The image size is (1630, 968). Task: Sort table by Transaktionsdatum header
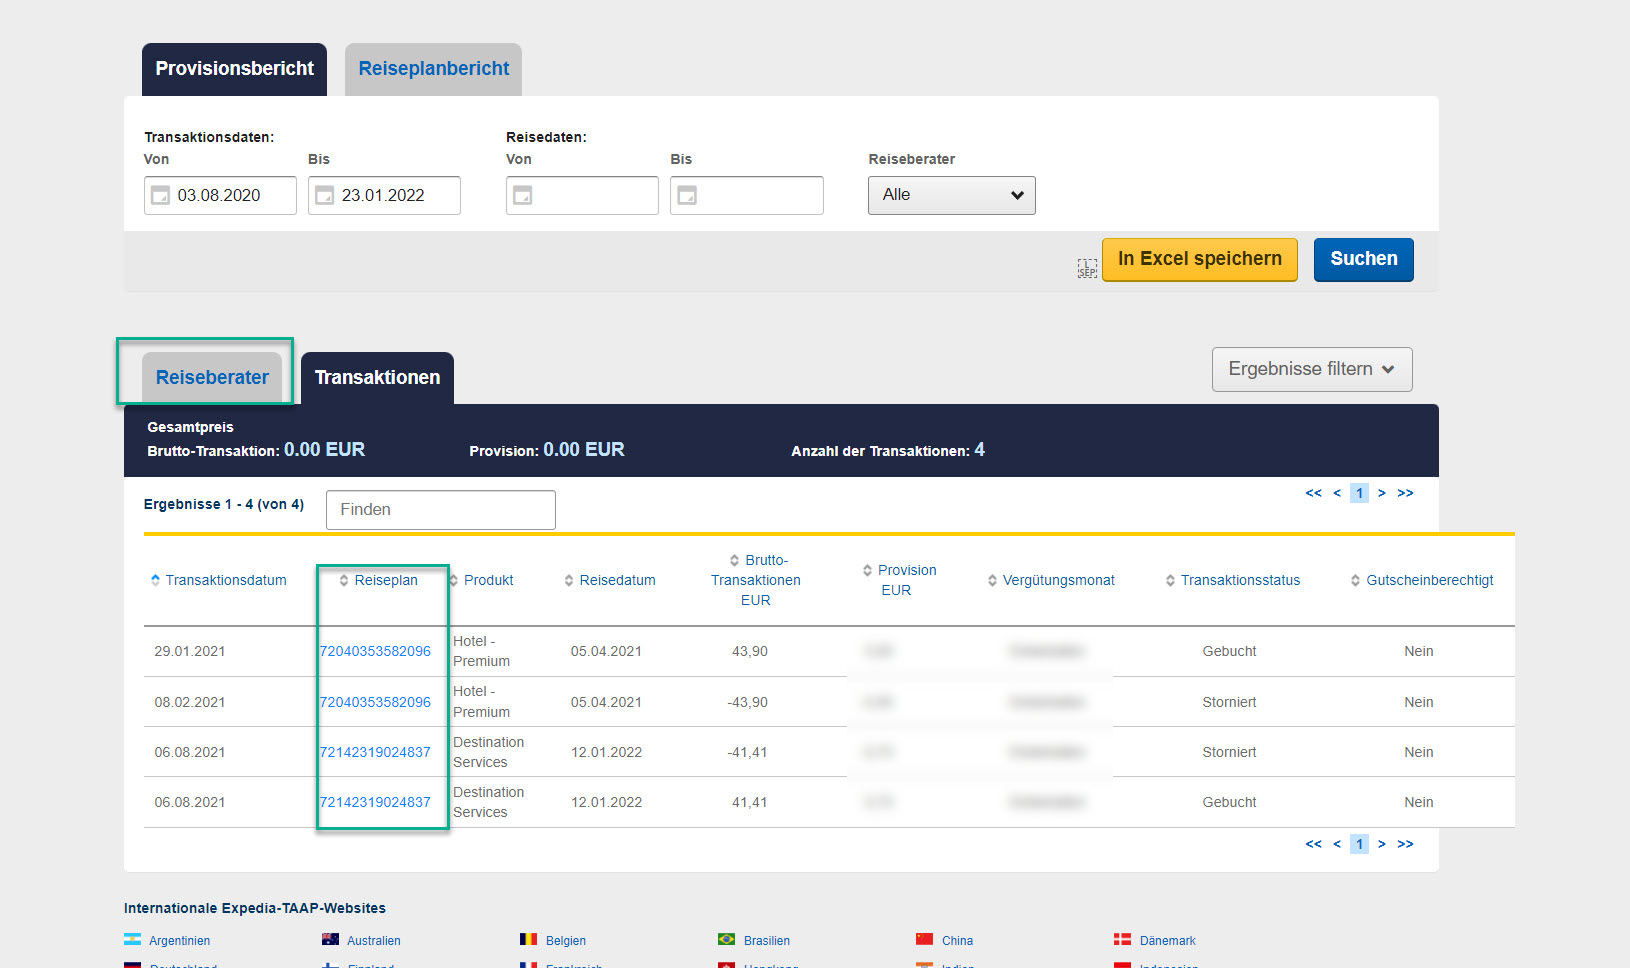pyautogui.click(x=226, y=580)
